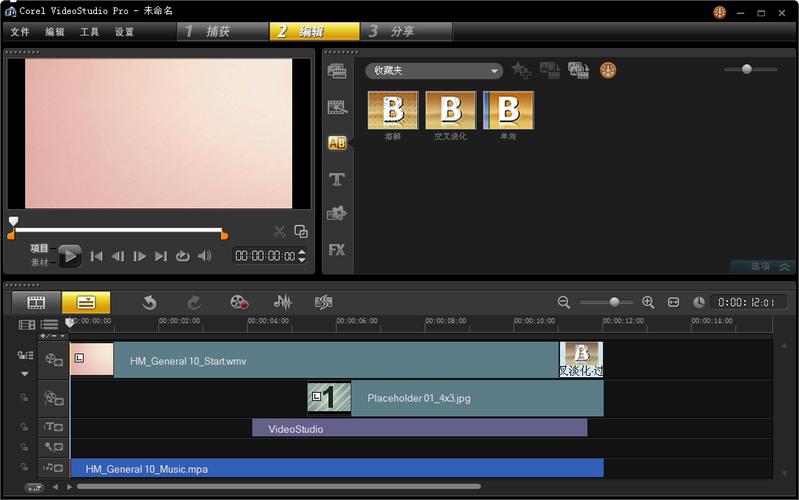Click the scissors split clip icon

(x=280, y=231)
